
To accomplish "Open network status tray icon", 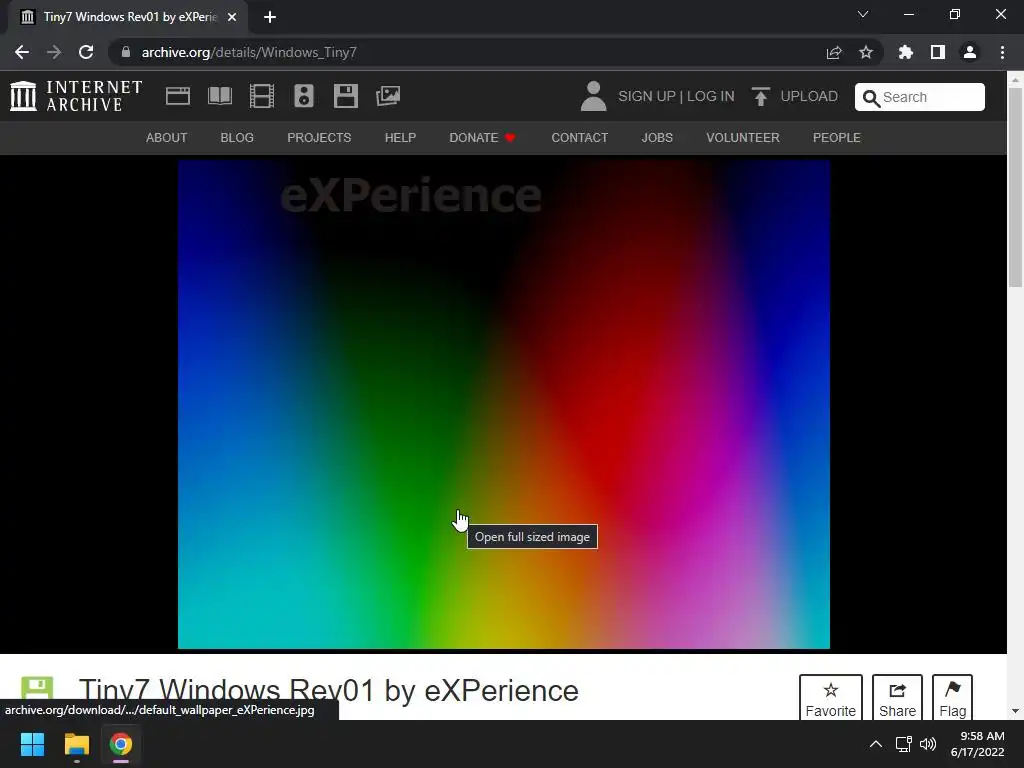I will pos(903,744).
